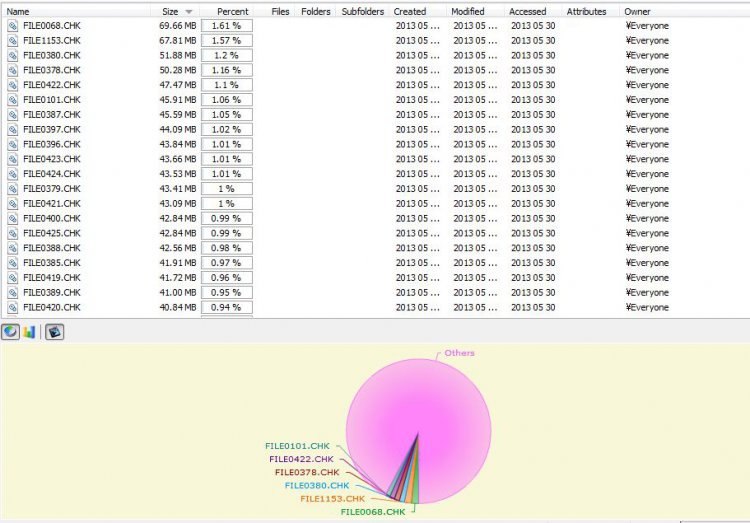Sort the list by Percent column
750x523 pixels.
(x=232, y=12)
